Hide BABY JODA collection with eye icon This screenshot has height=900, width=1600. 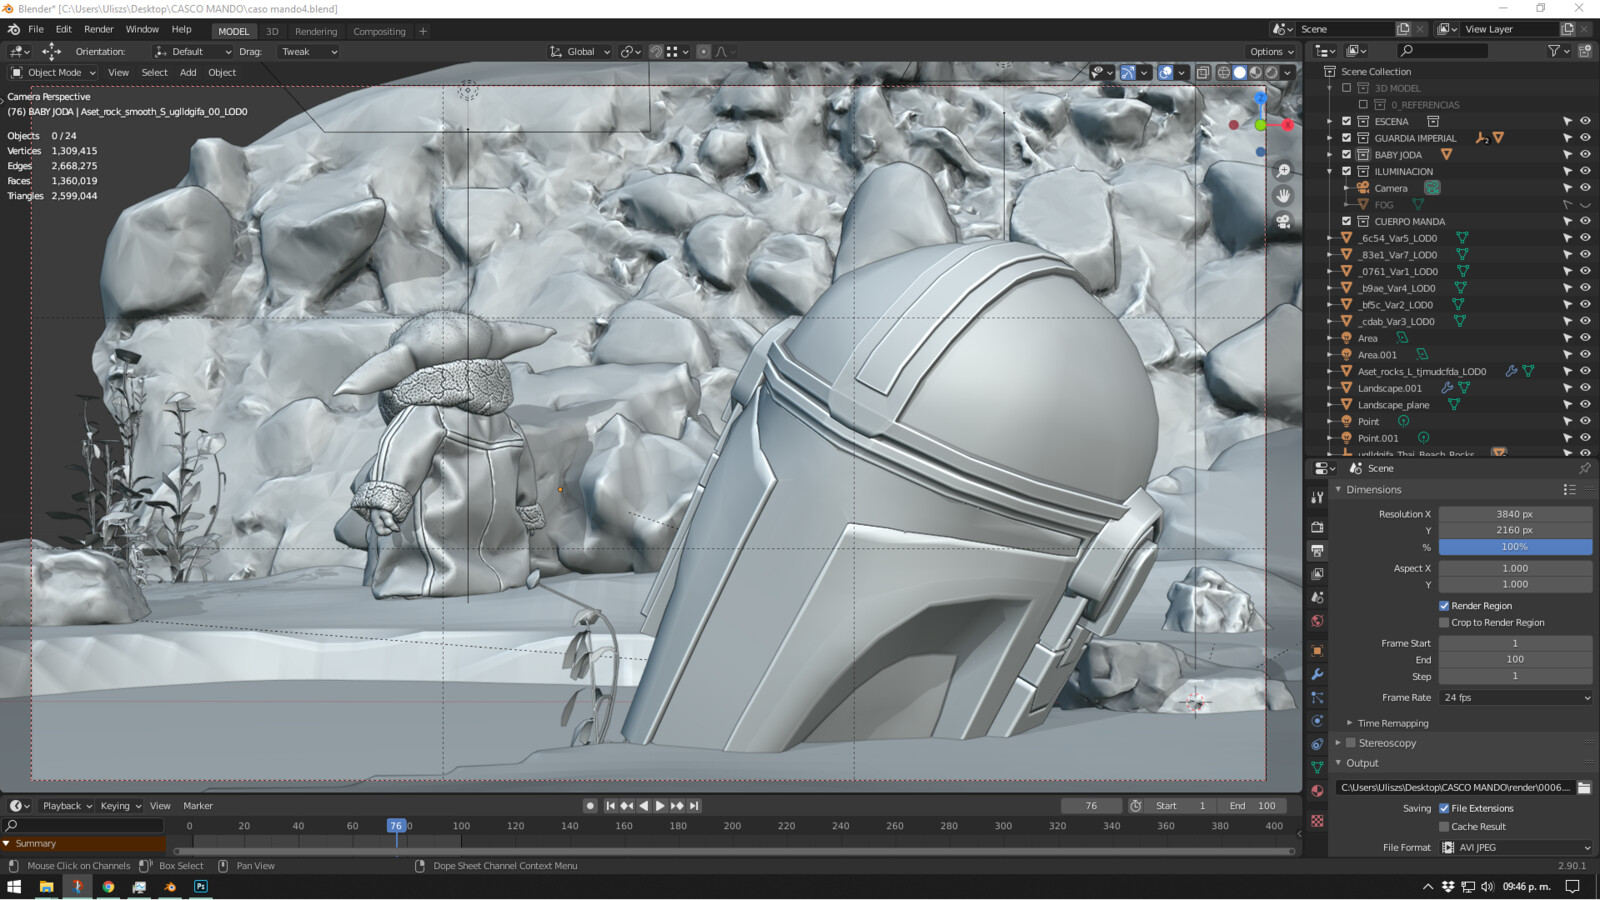coord(1585,155)
